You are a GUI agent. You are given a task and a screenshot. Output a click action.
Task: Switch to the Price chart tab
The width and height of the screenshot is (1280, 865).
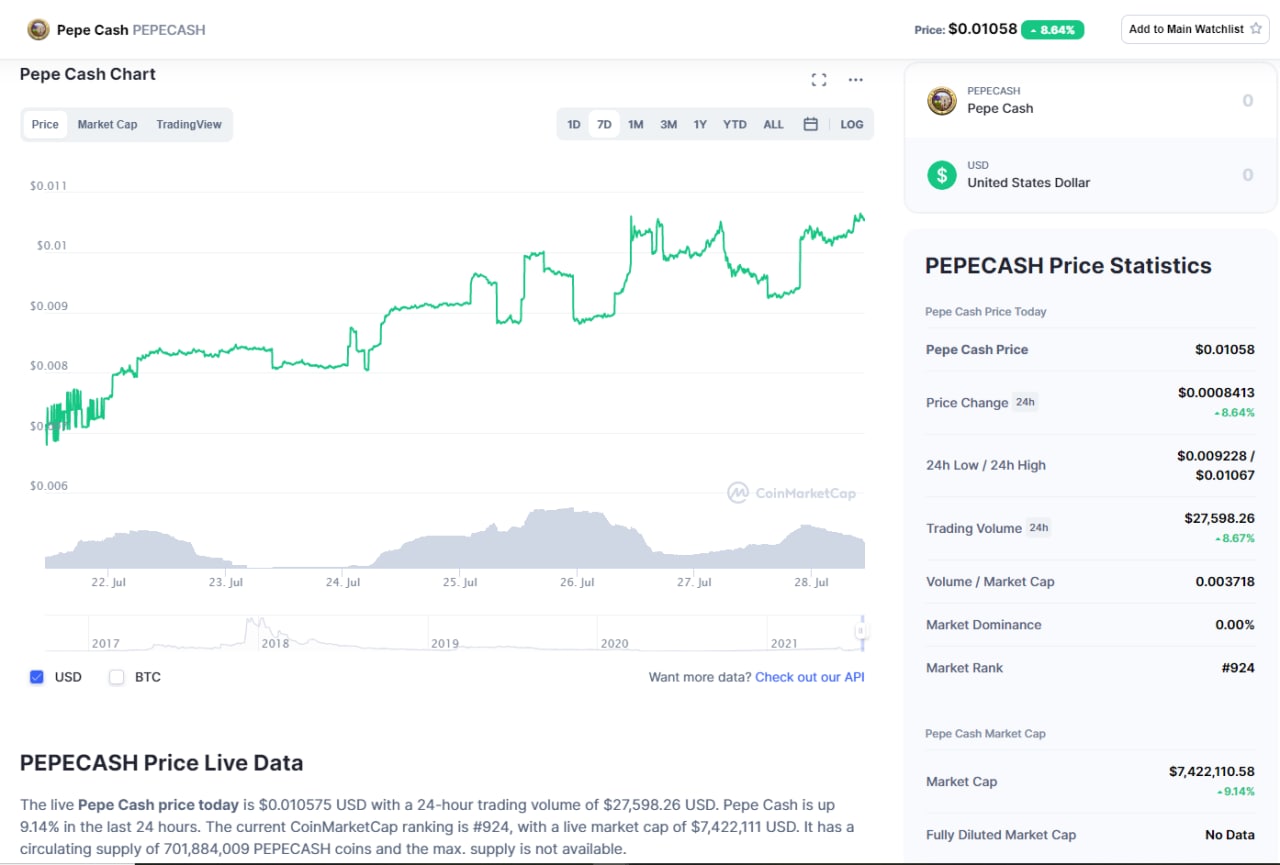point(45,124)
